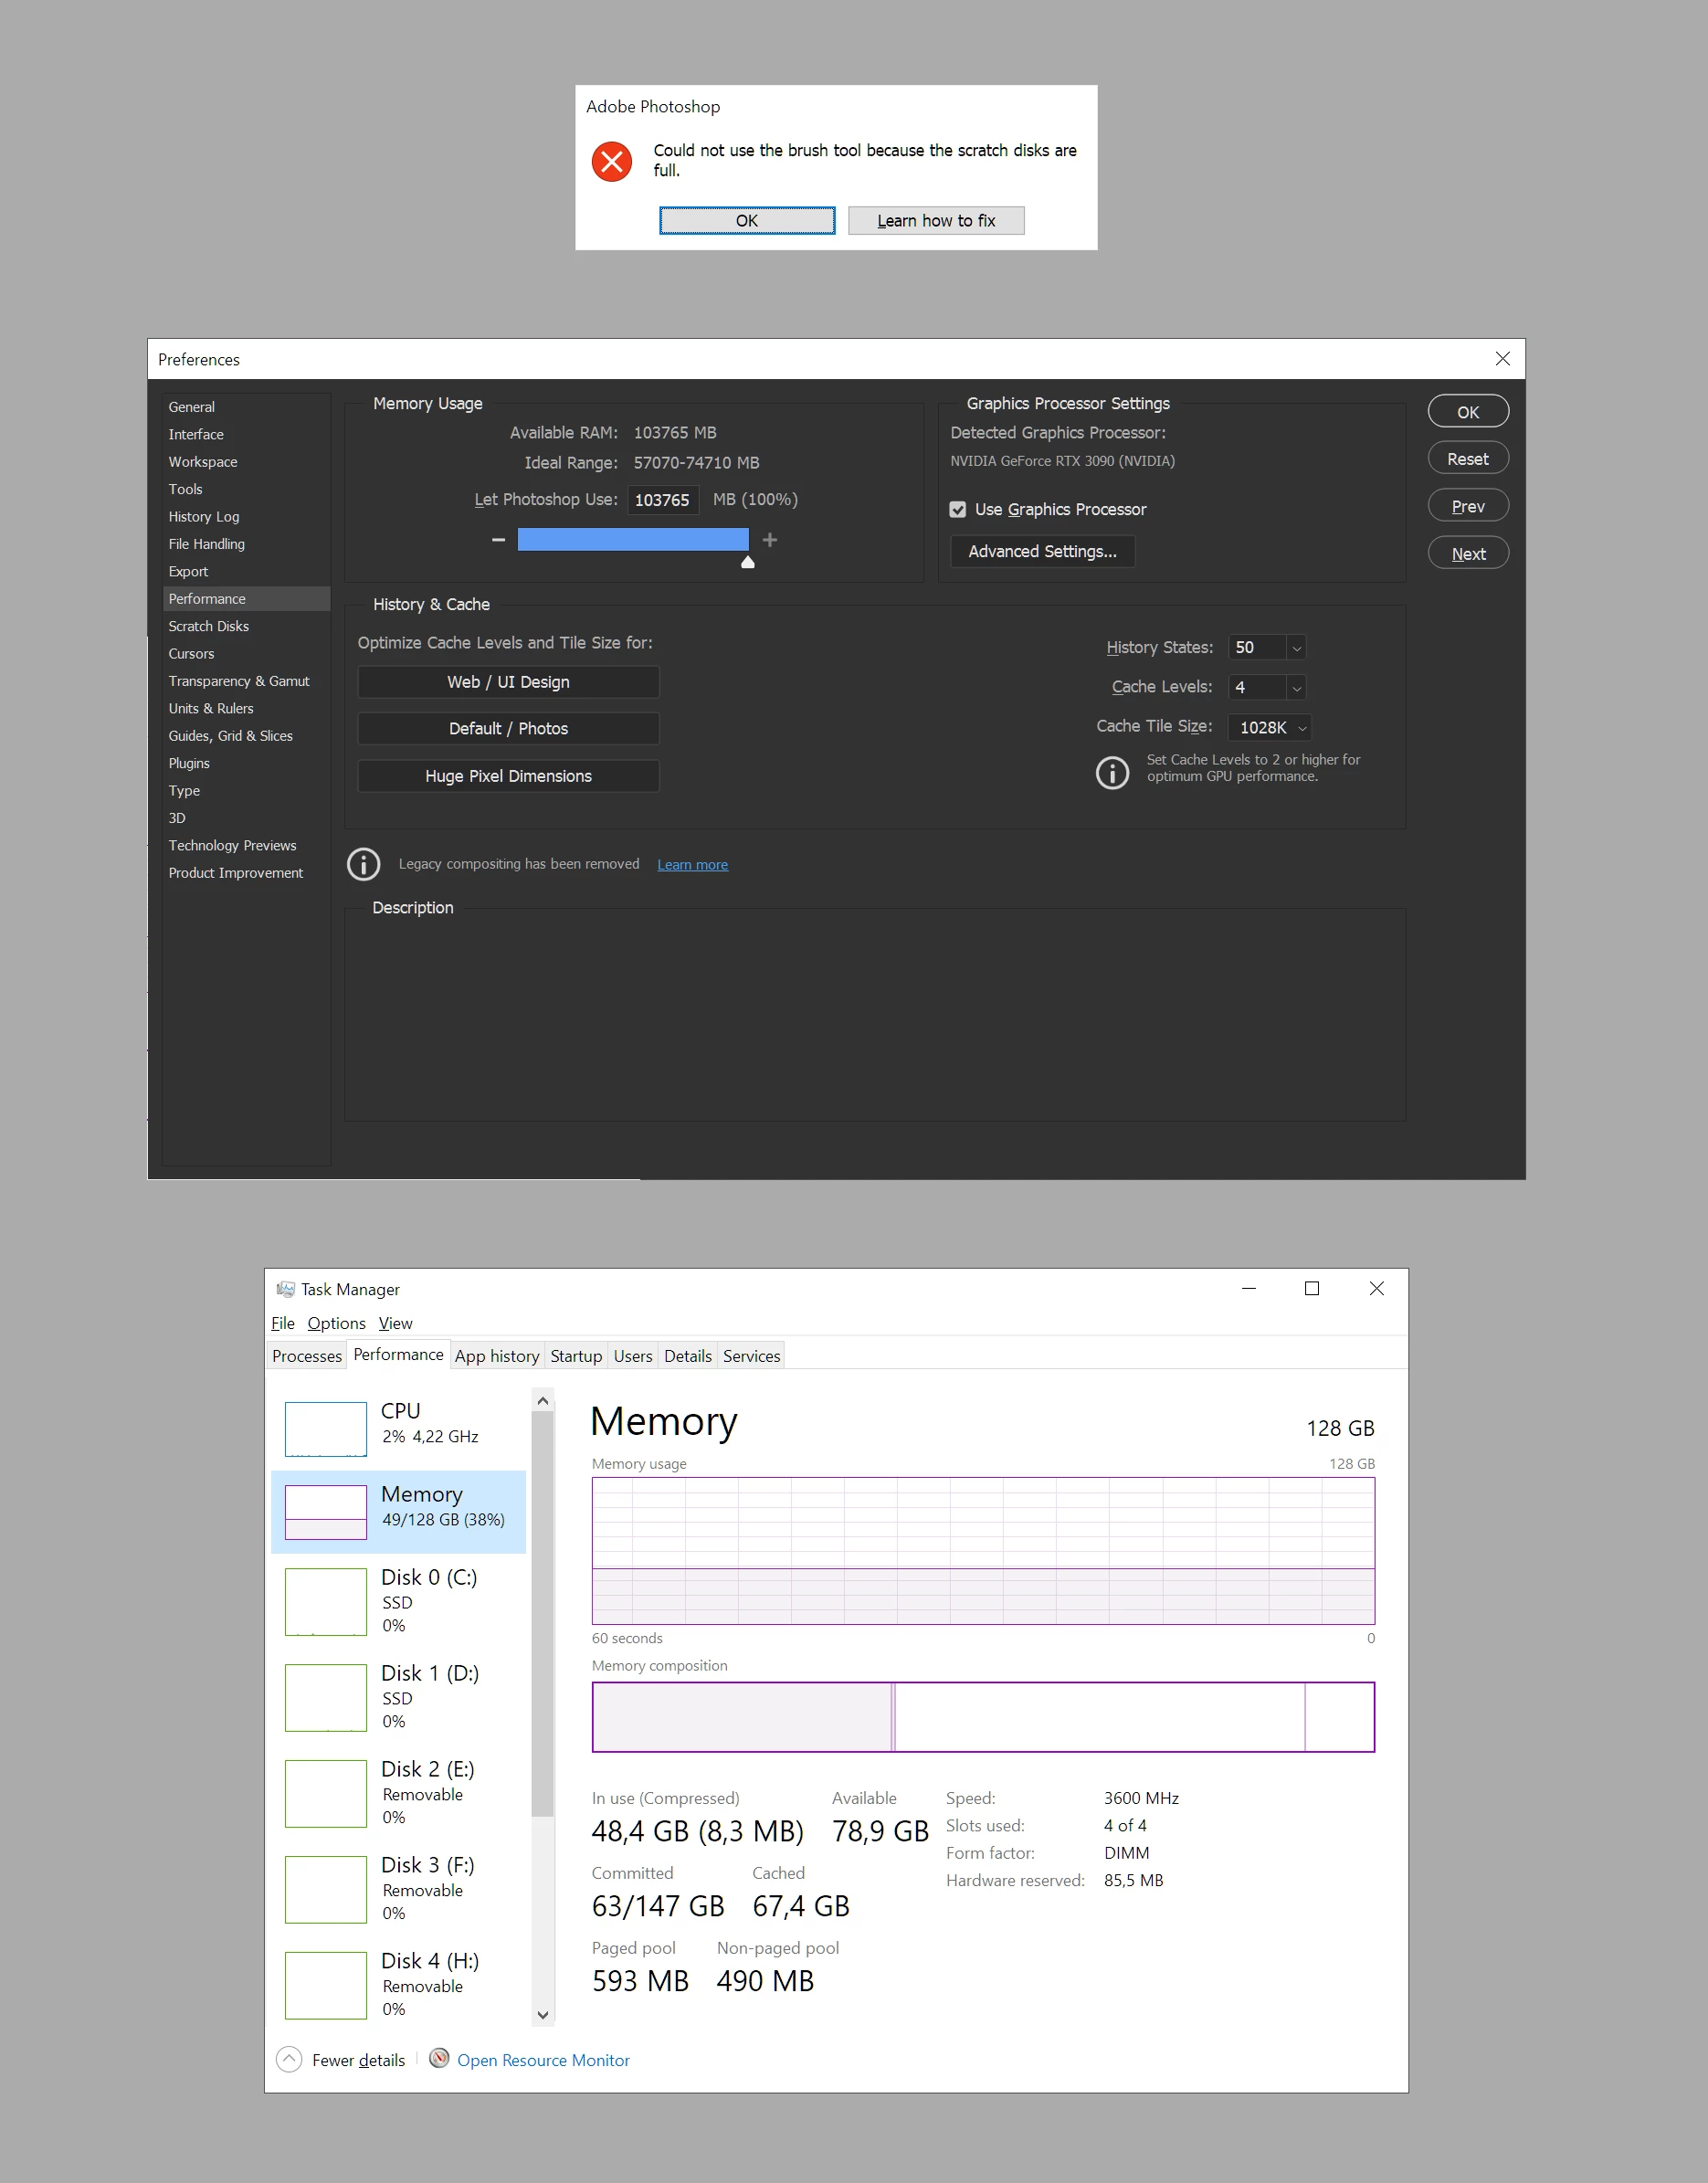The image size is (1708, 2183).
Task: Open Resource Monitor link
Action: (543, 2060)
